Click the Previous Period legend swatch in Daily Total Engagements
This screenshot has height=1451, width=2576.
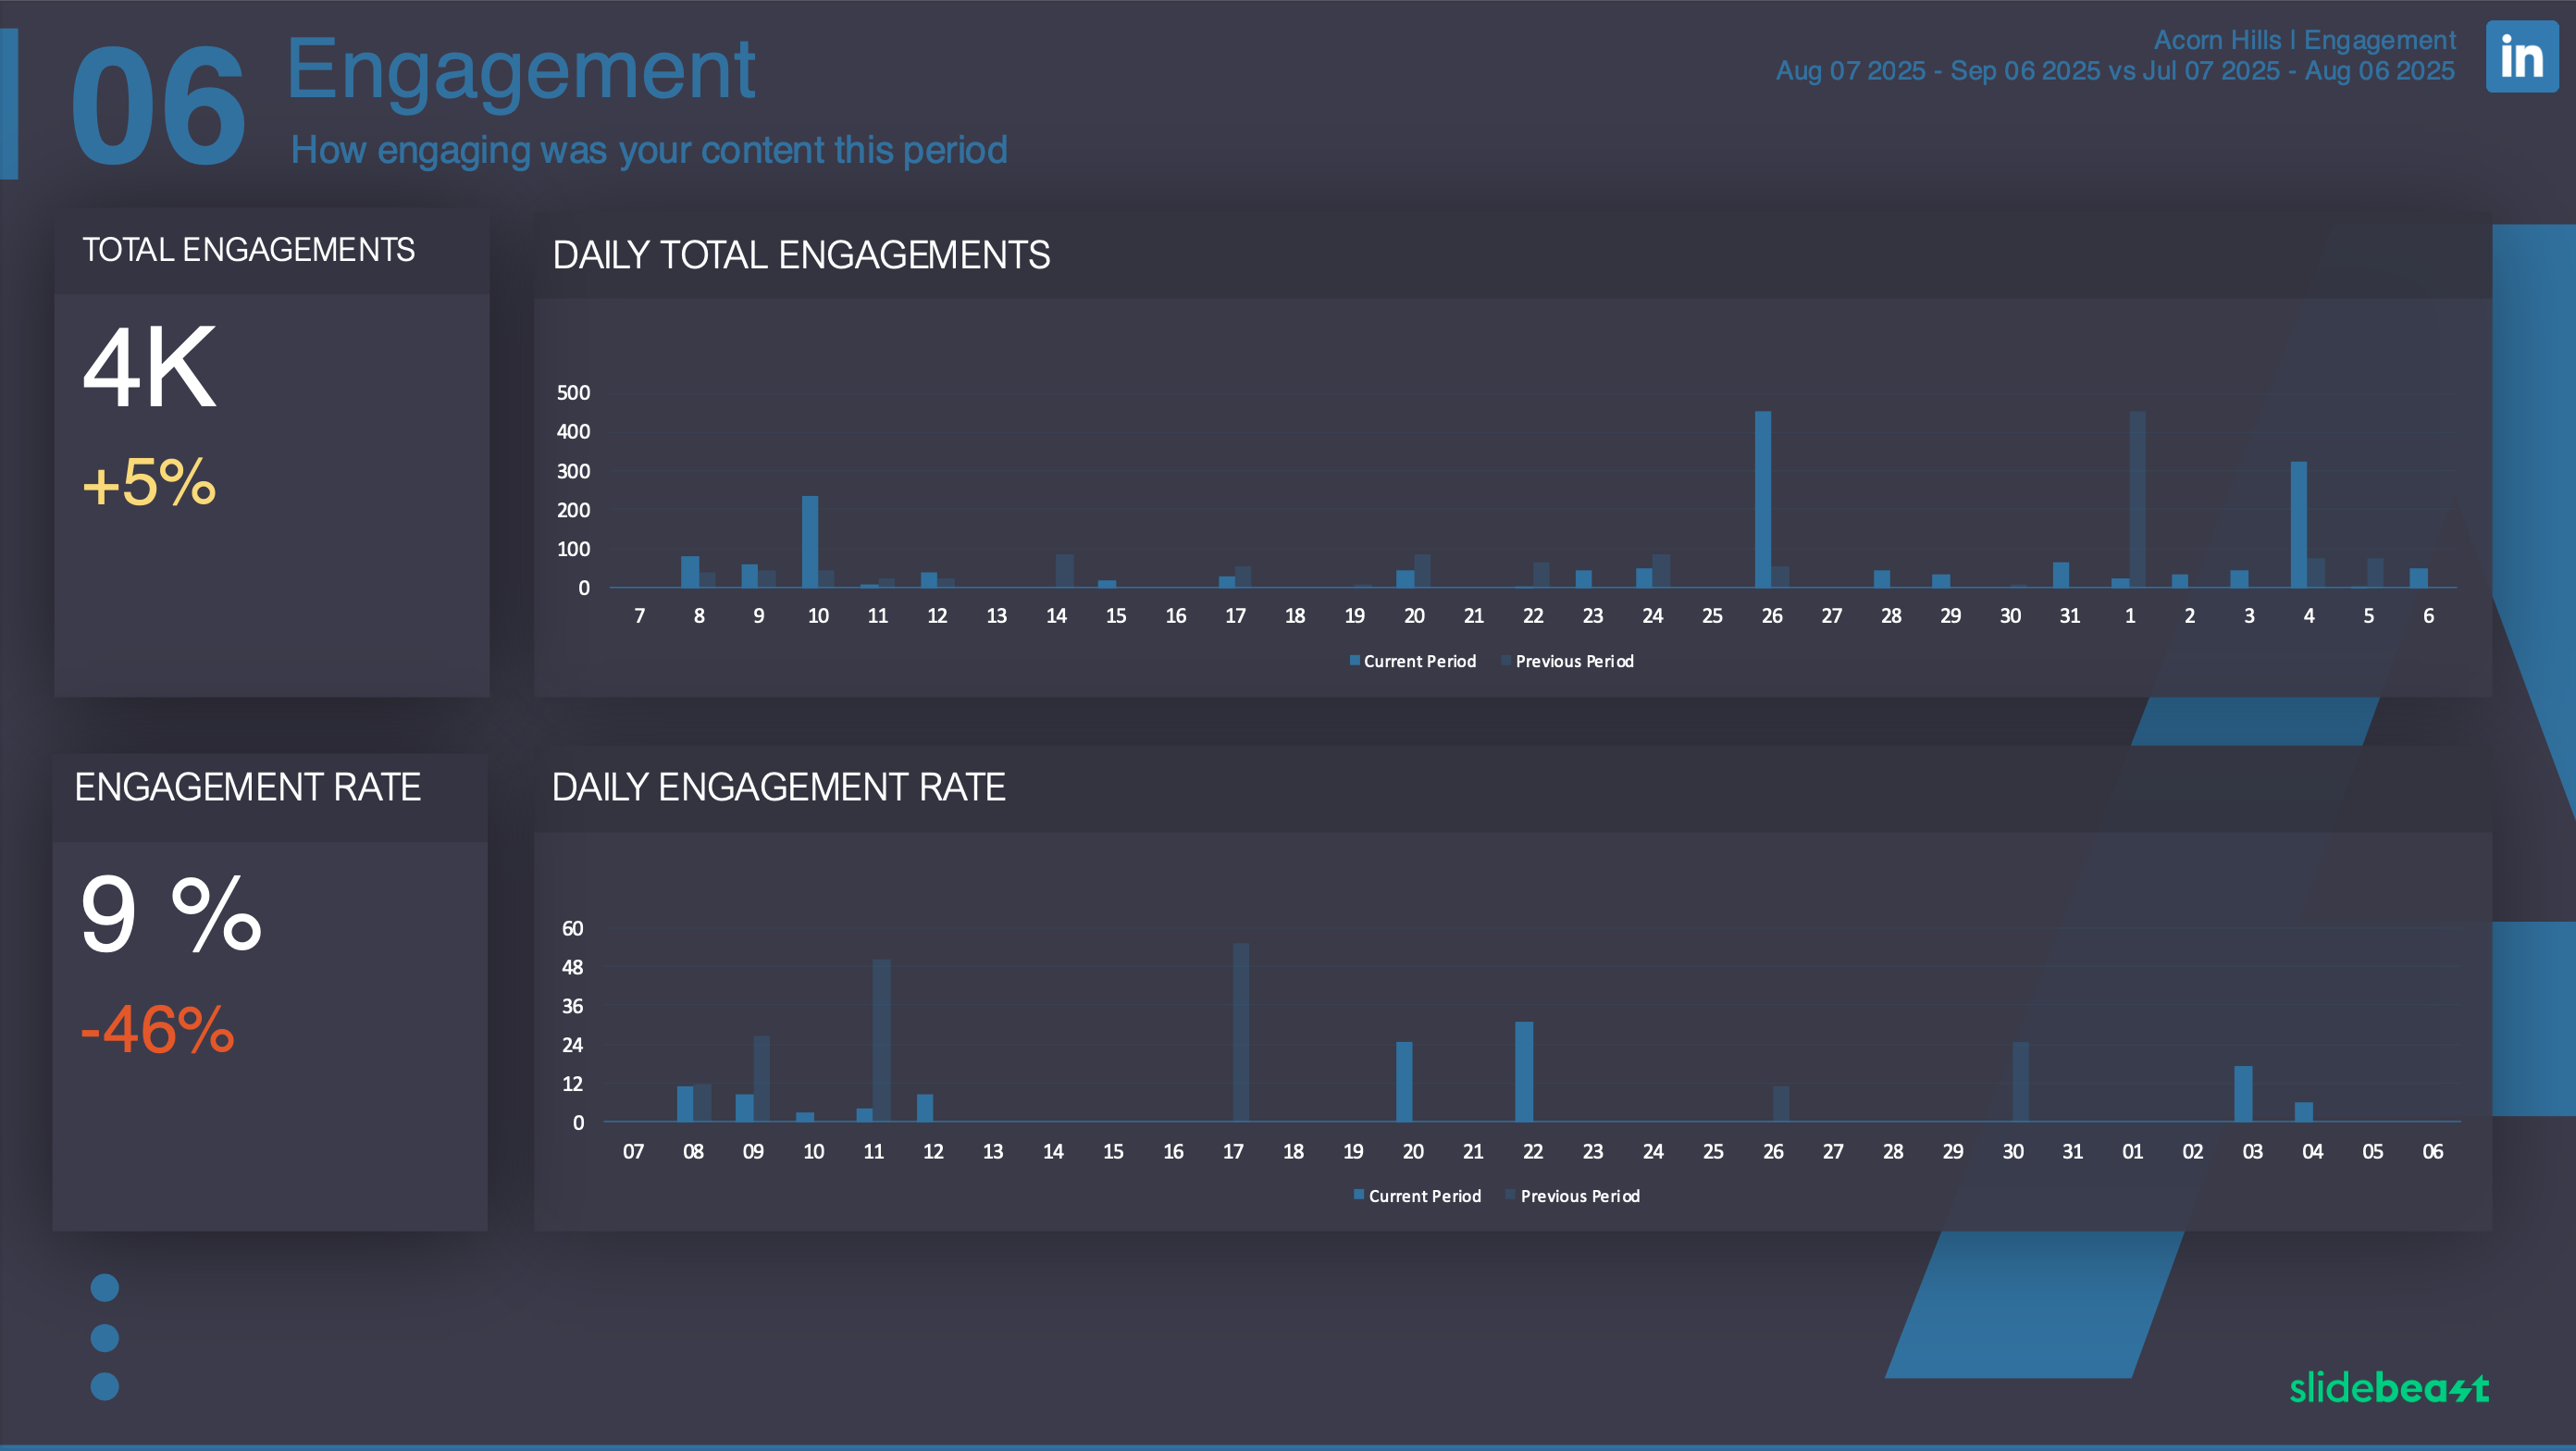click(x=1506, y=660)
